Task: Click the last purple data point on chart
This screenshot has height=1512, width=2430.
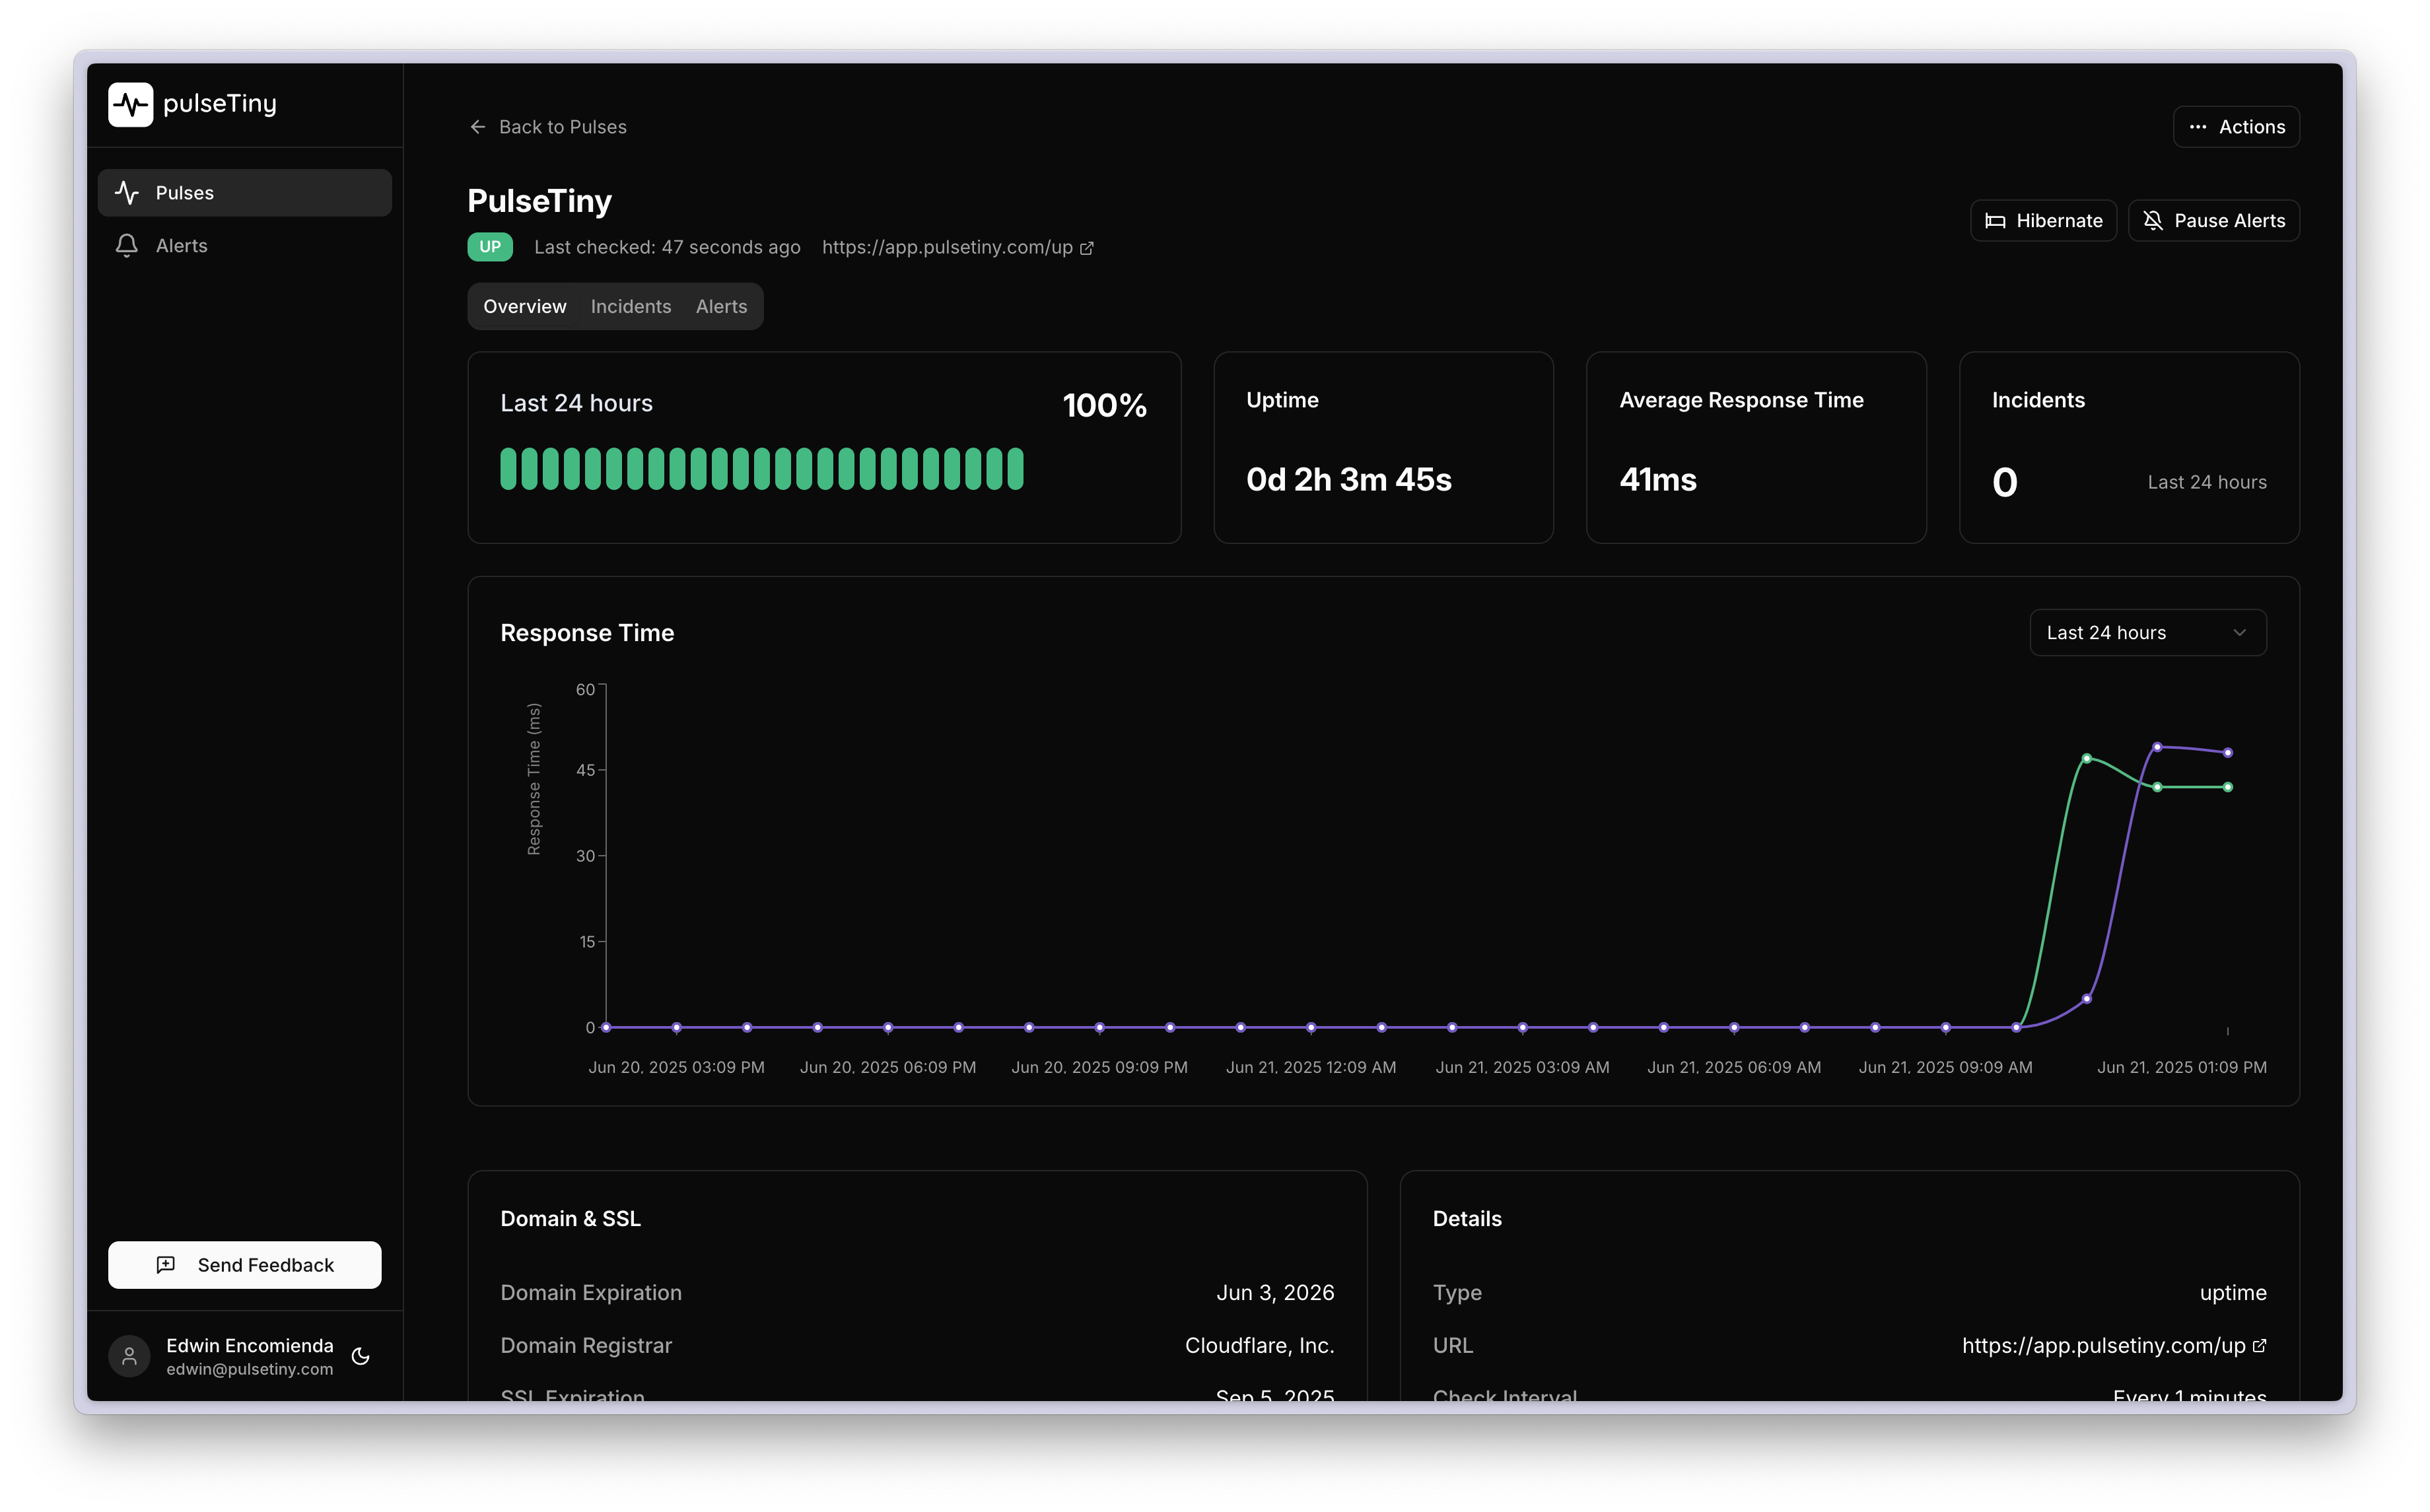Action: point(2227,753)
